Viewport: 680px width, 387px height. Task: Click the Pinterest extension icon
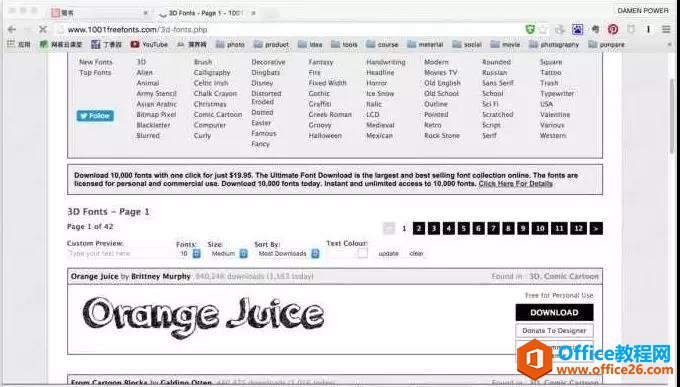tap(613, 30)
